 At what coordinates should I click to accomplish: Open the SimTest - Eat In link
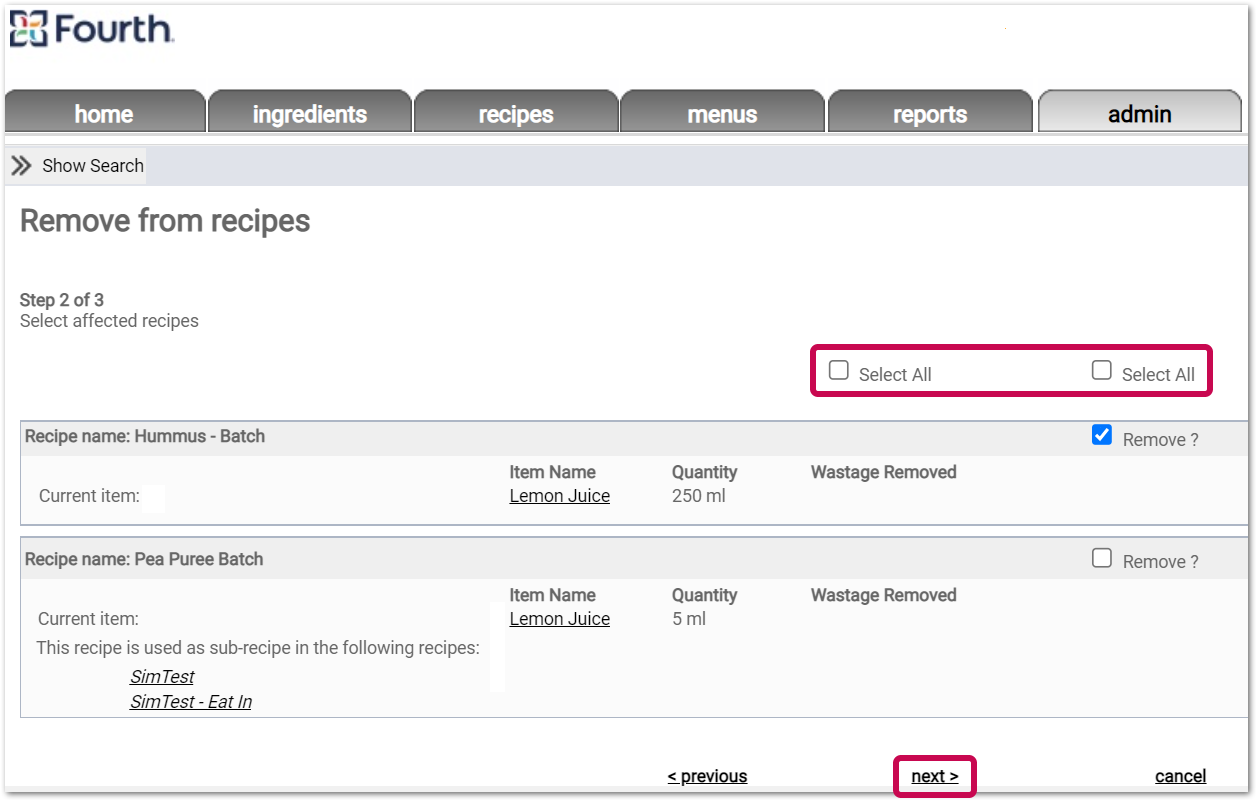[x=191, y=702]
